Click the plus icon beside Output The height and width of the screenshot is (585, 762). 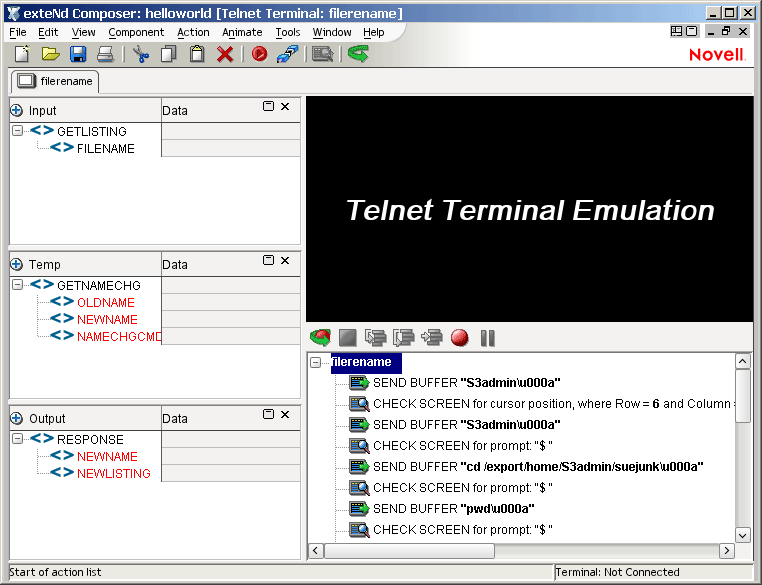click(x=17, y=418)
